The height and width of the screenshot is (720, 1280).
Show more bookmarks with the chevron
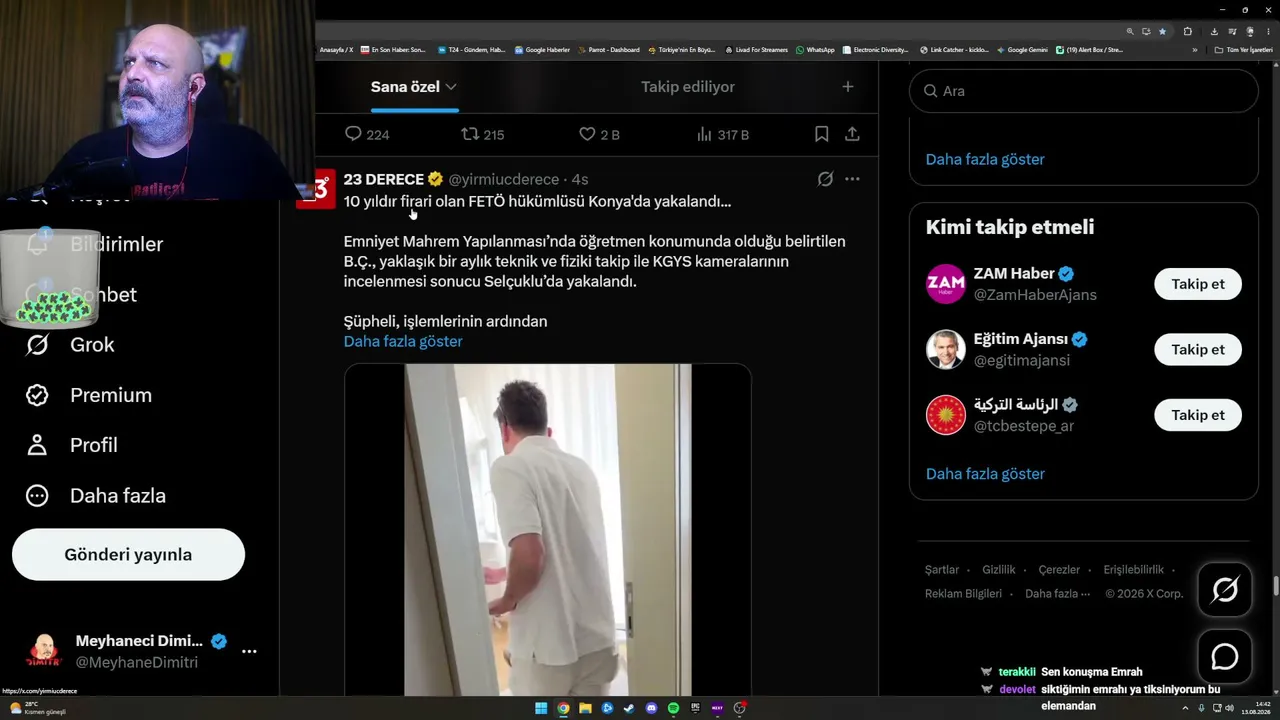[1194, 50]
